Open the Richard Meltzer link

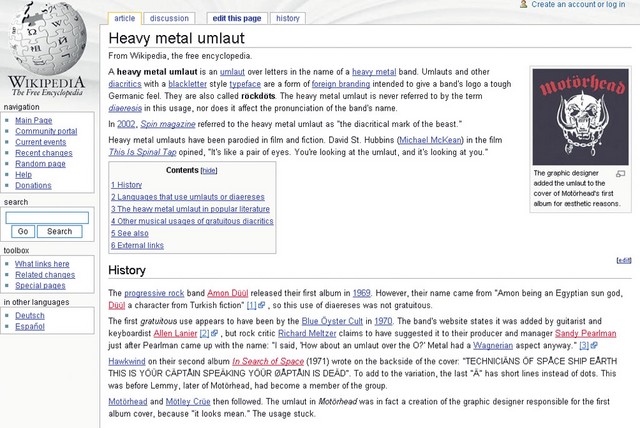pyautogui.click(x=307, y=333)
